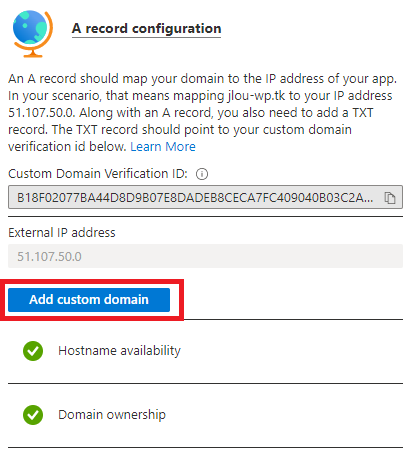Click the globe icon beside the heading
This screenshot has width=419, height=459.
[x=33, y=33]
